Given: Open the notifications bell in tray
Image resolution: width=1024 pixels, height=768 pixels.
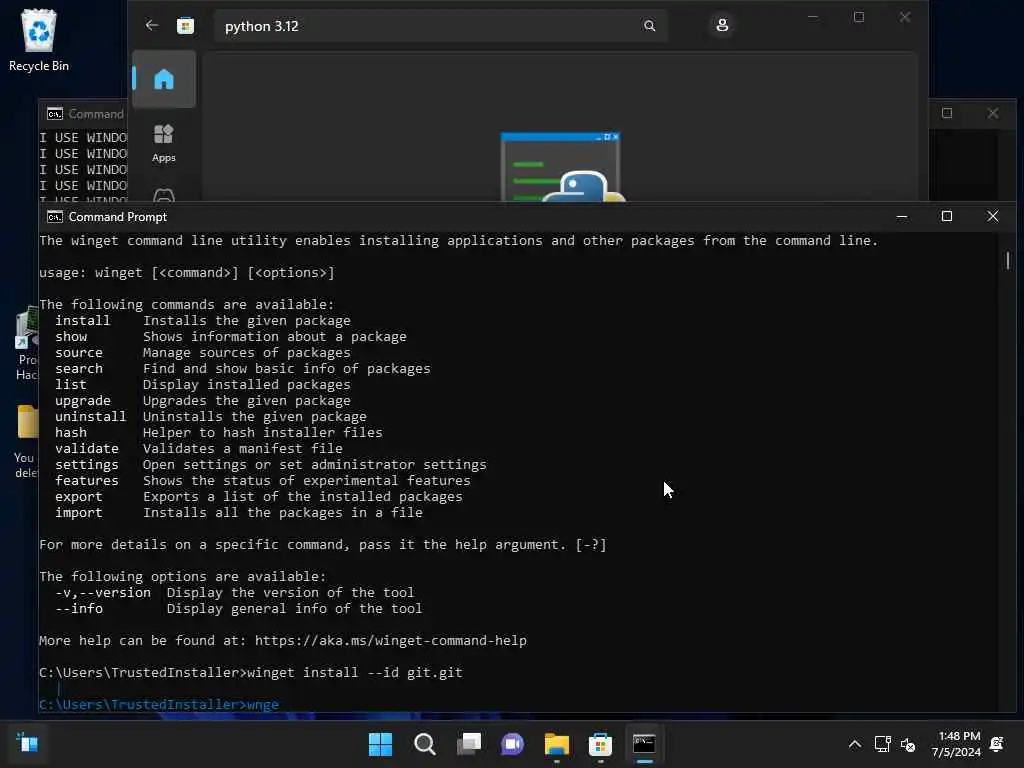Looking at the screenshot, I should [997, 744].
